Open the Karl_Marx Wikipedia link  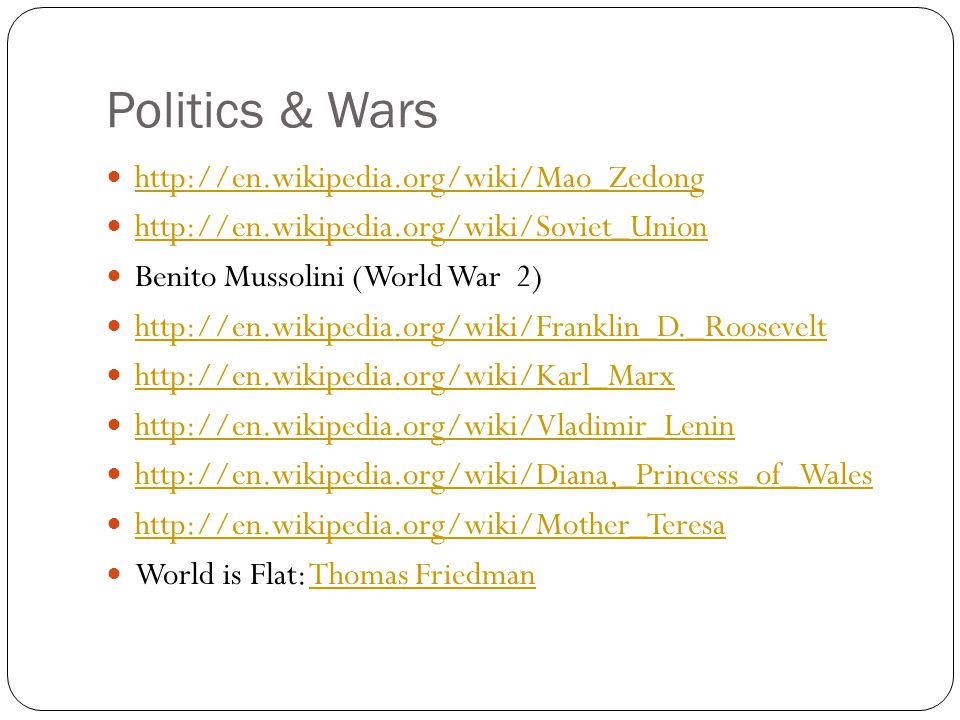pyautogui.click(x=404, y=377)
